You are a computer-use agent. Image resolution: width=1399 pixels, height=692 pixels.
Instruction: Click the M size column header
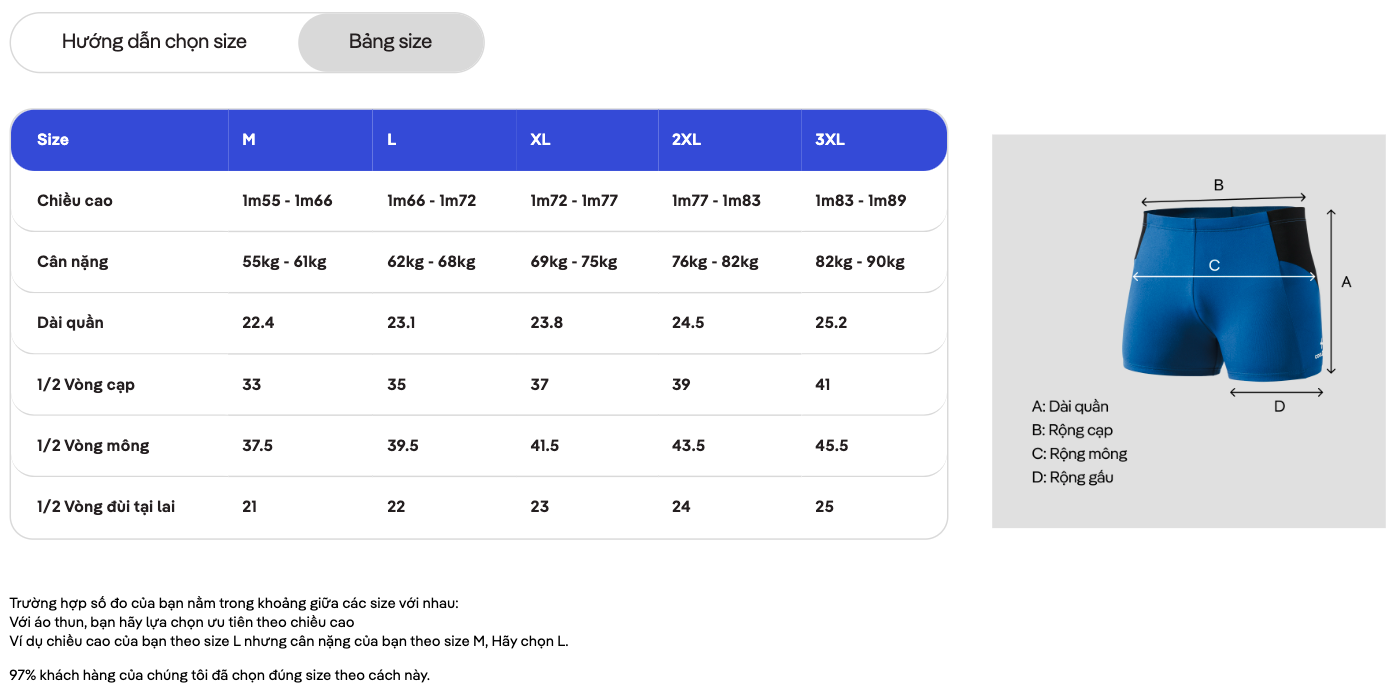[x=249, y=140]
